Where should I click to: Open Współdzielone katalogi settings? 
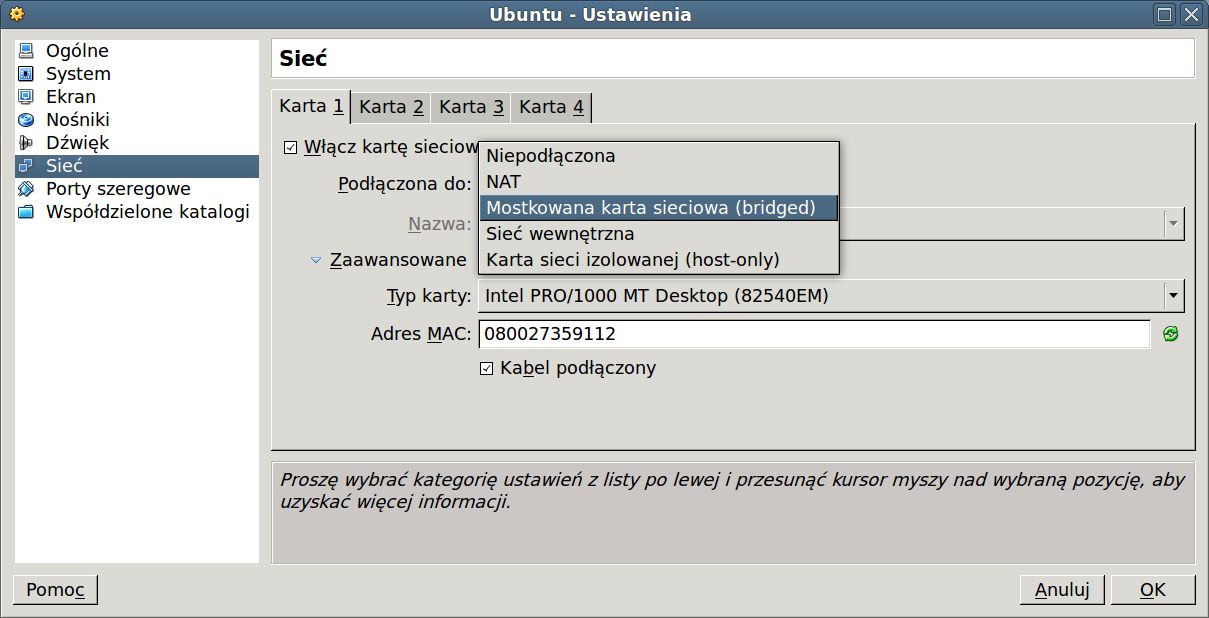137,212
